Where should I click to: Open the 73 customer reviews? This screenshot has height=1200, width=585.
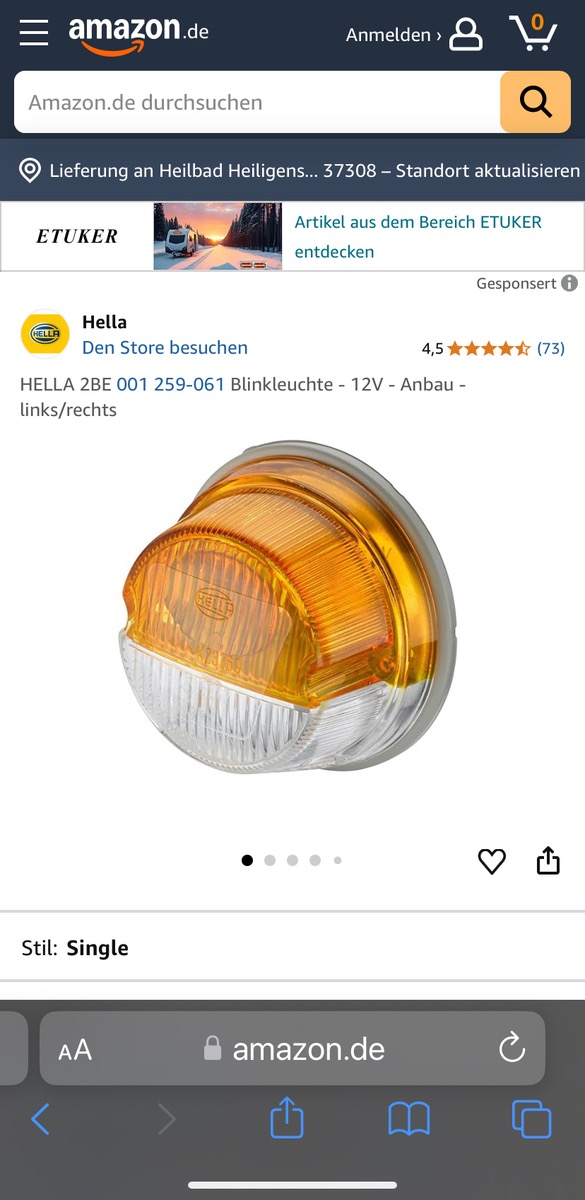551,348
